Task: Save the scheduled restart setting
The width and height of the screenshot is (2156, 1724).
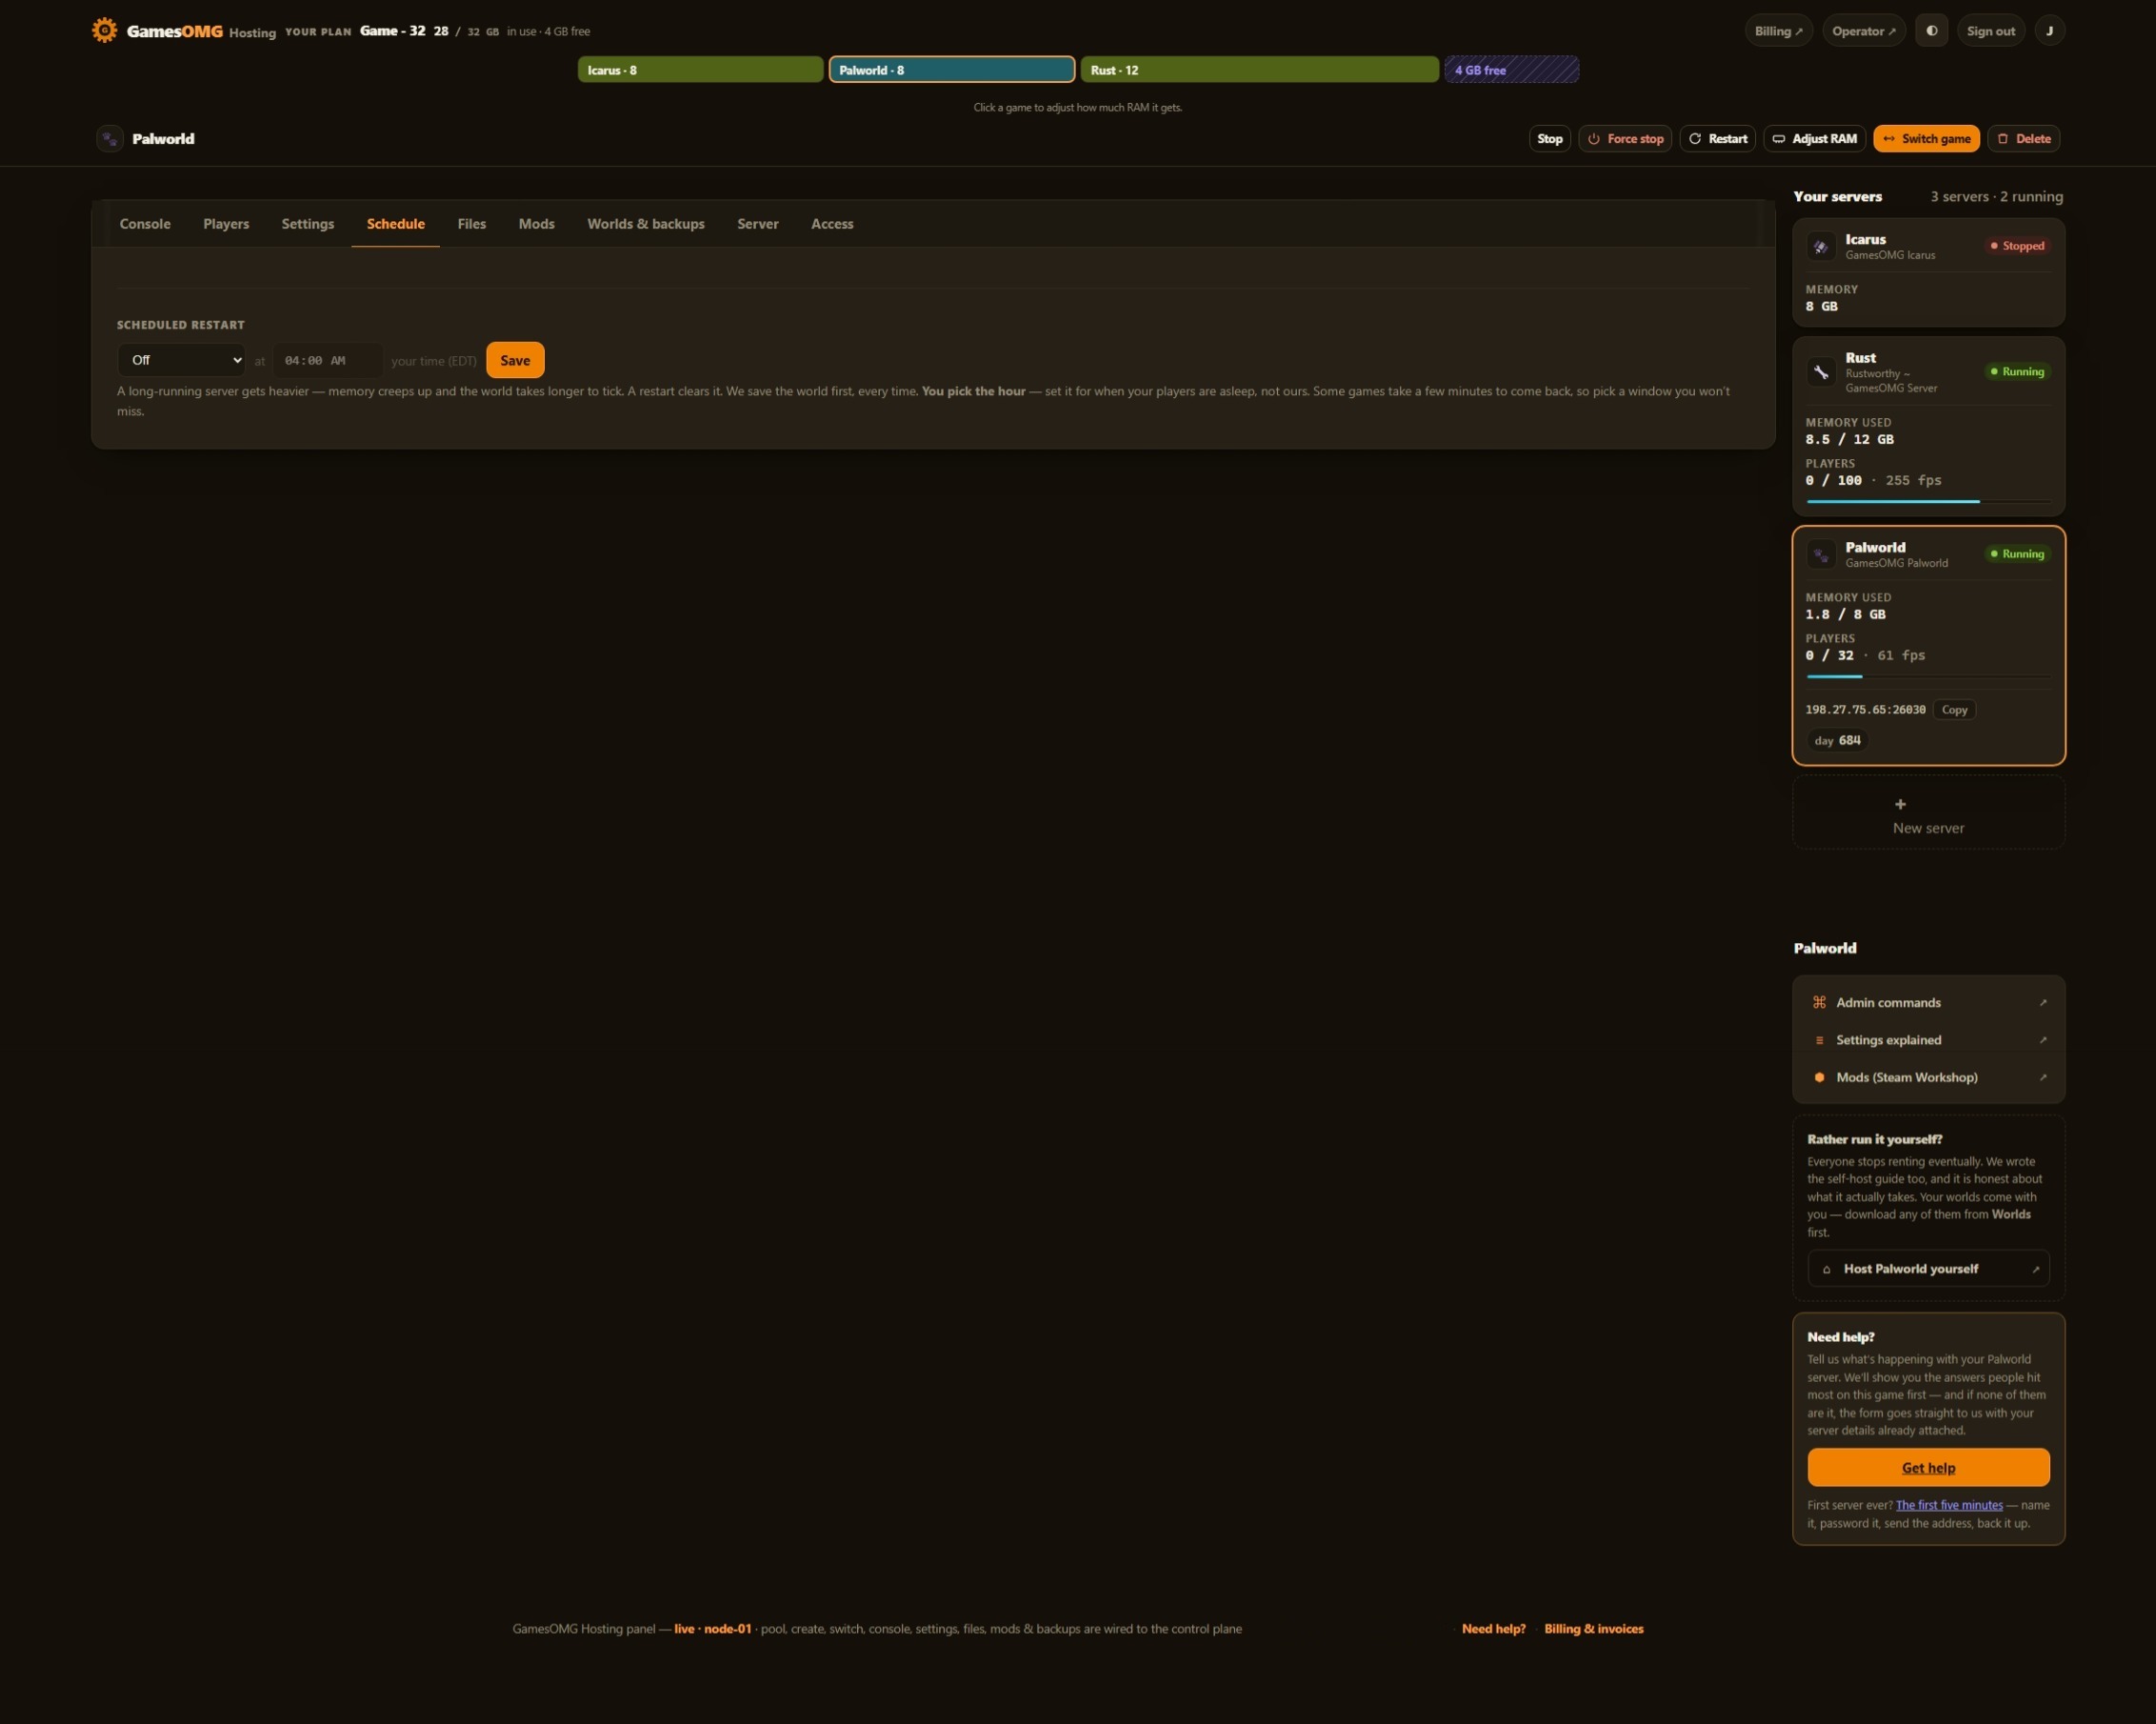Action: point(515,360)
